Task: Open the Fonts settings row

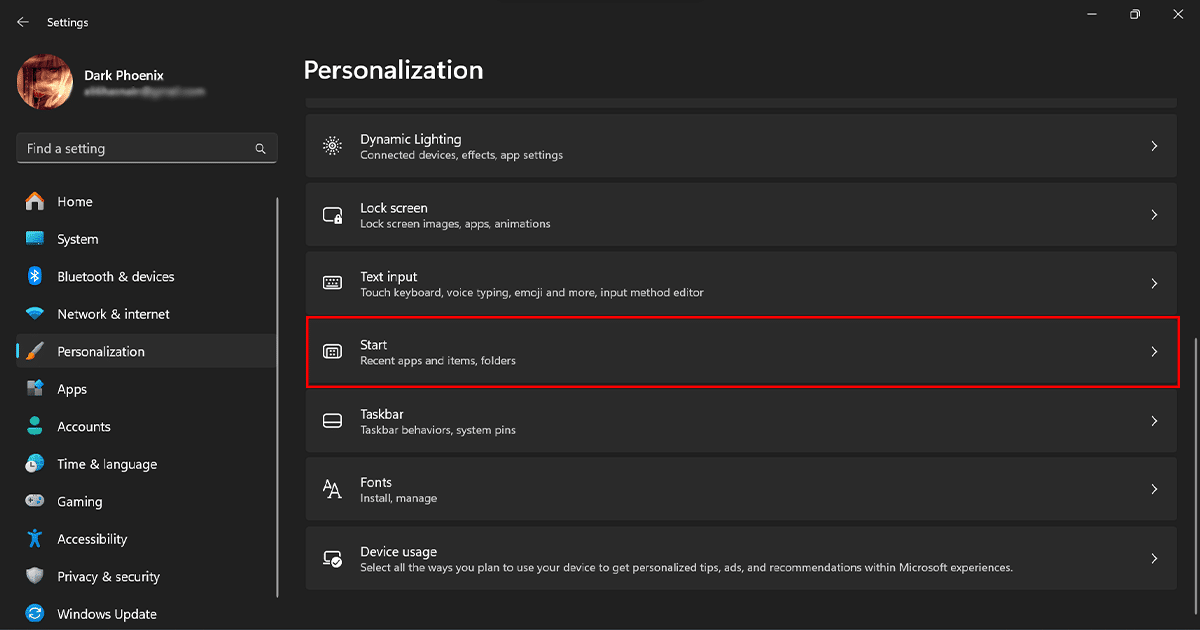Action: tap(740, 489)
